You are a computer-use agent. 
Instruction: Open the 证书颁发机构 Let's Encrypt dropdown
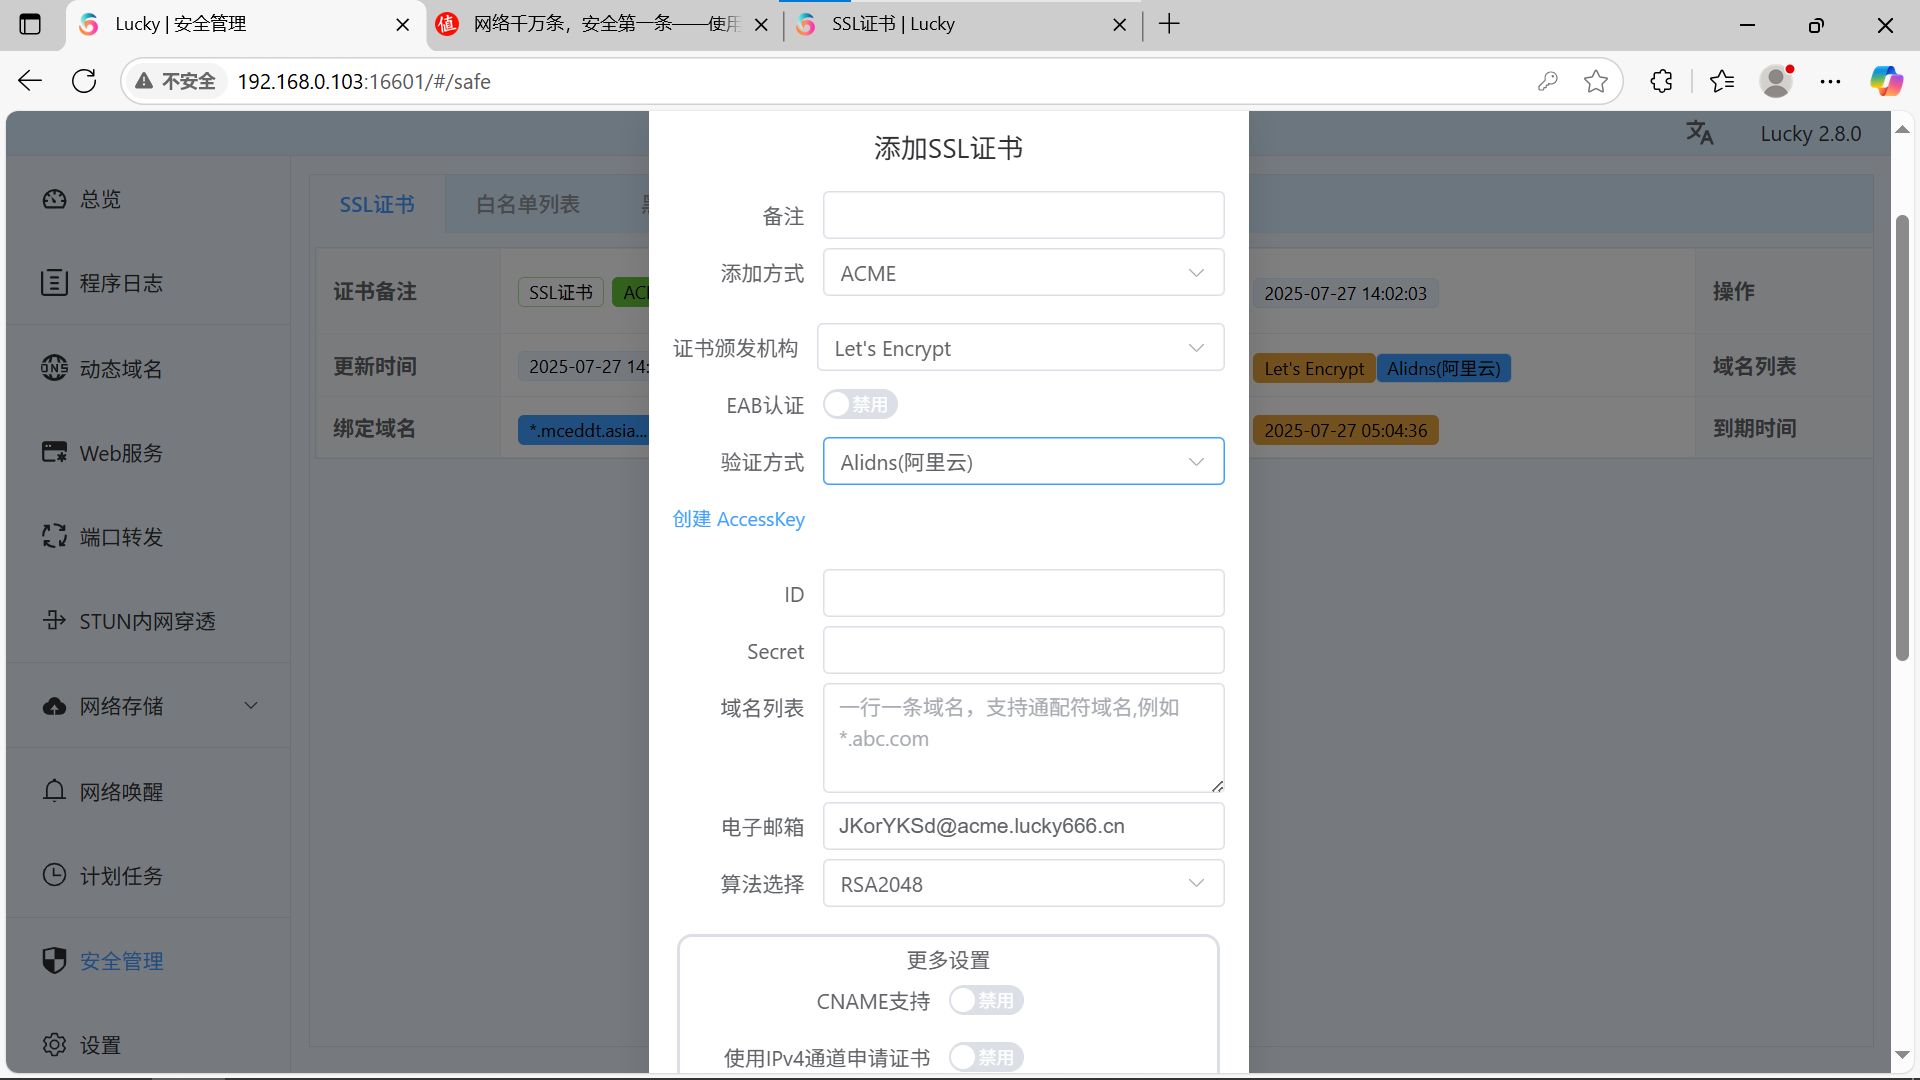[1020, 348]
